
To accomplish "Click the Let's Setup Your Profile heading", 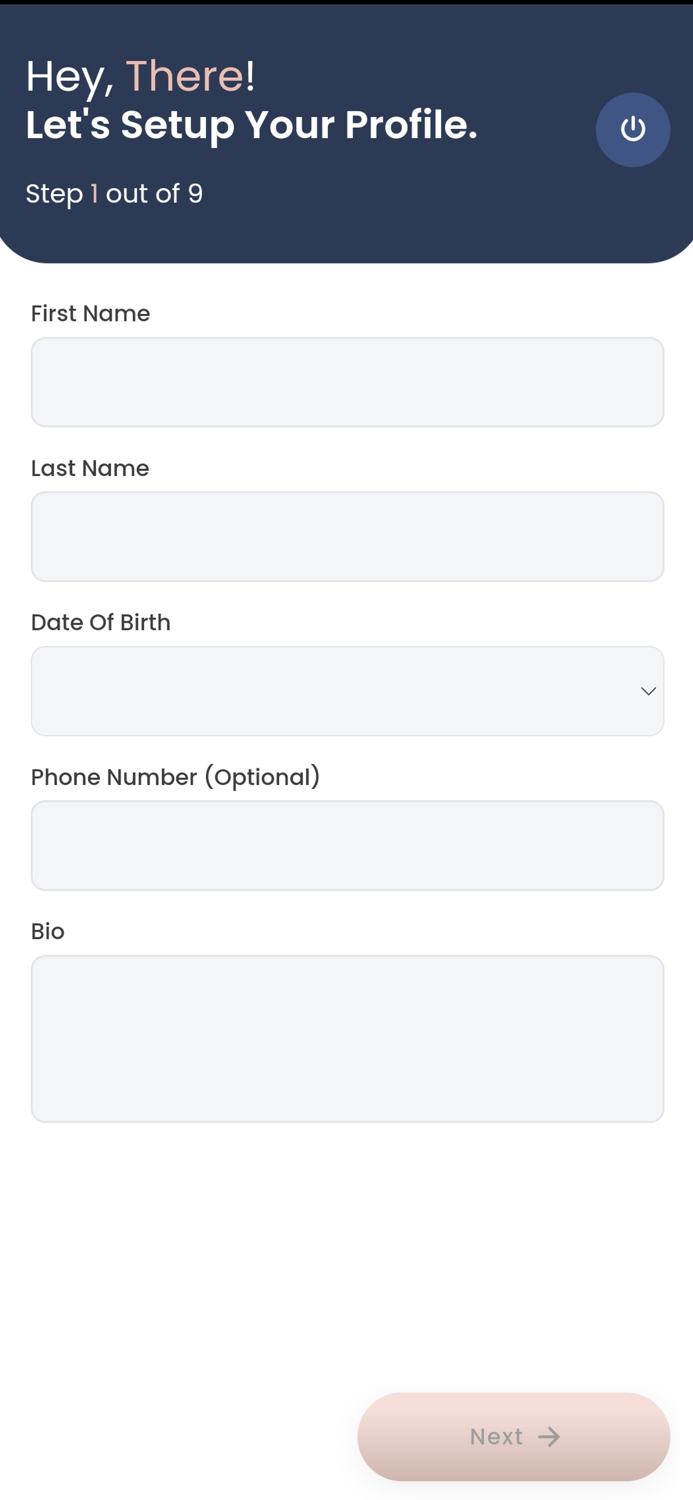I will [x=252, y=124].
